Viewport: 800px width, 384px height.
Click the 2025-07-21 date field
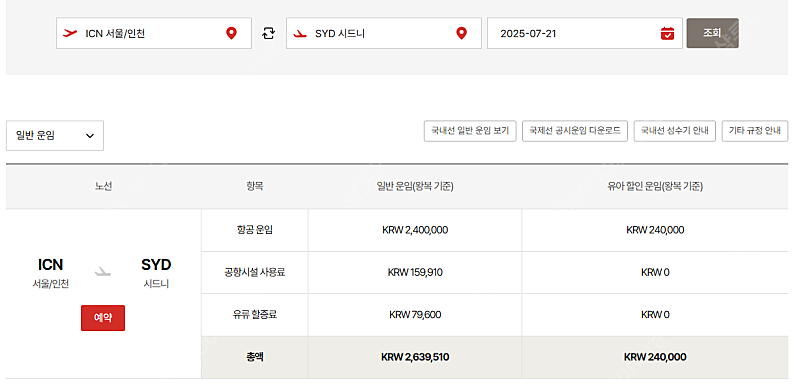click(585, 34)
